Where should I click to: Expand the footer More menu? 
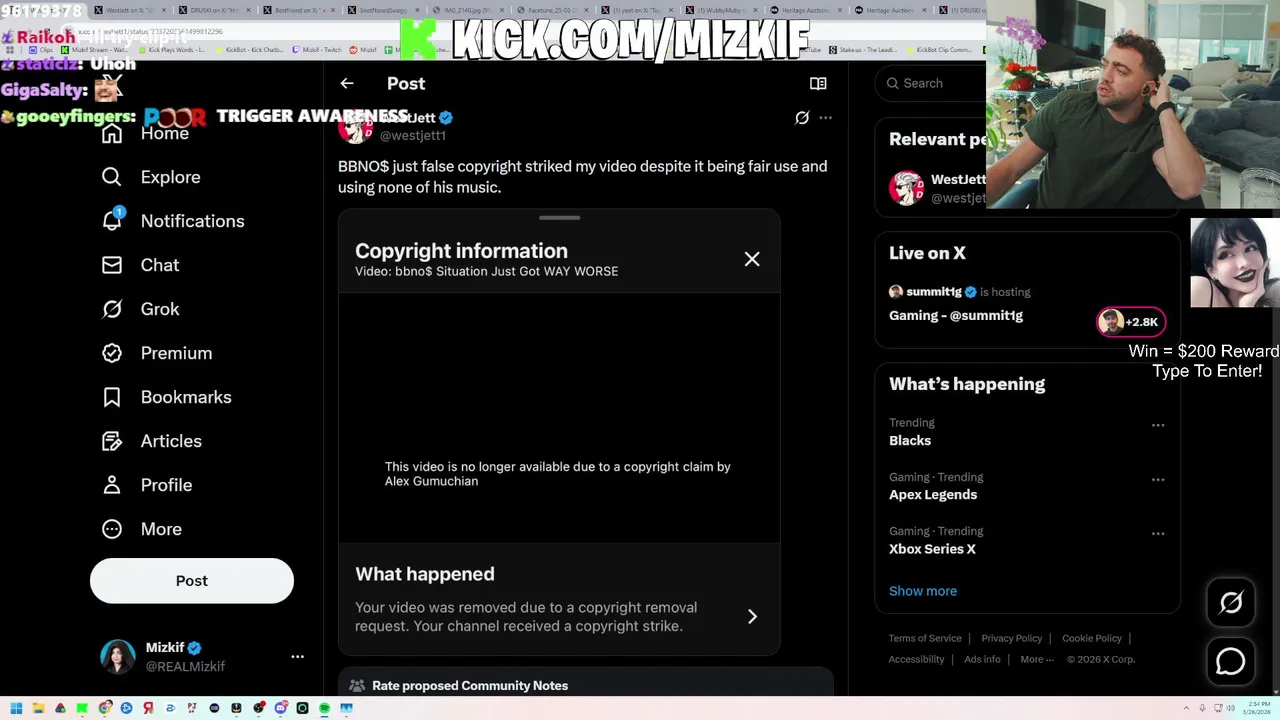pos(1037,659)
